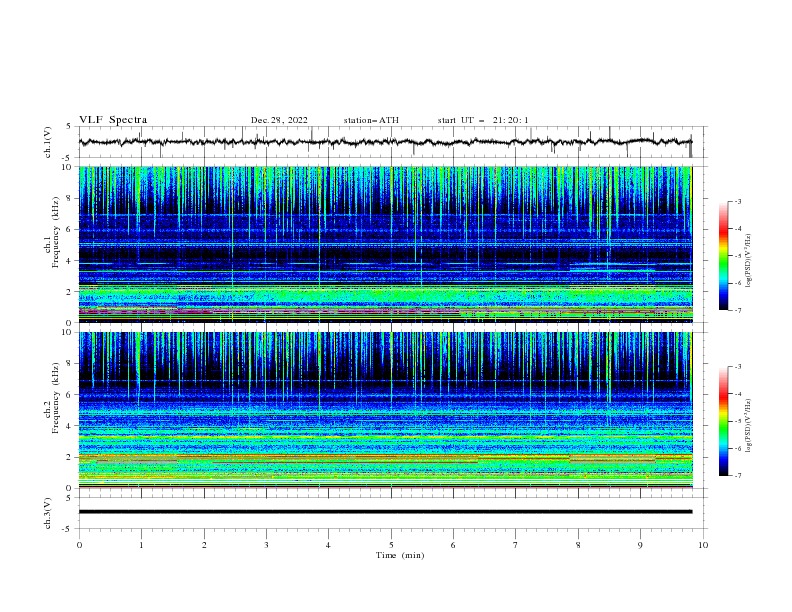Click the ch.1 'log(PSD)(V²/Hz)' colorbar label
The height and width of the screenshot is (612, 792).
749,261
